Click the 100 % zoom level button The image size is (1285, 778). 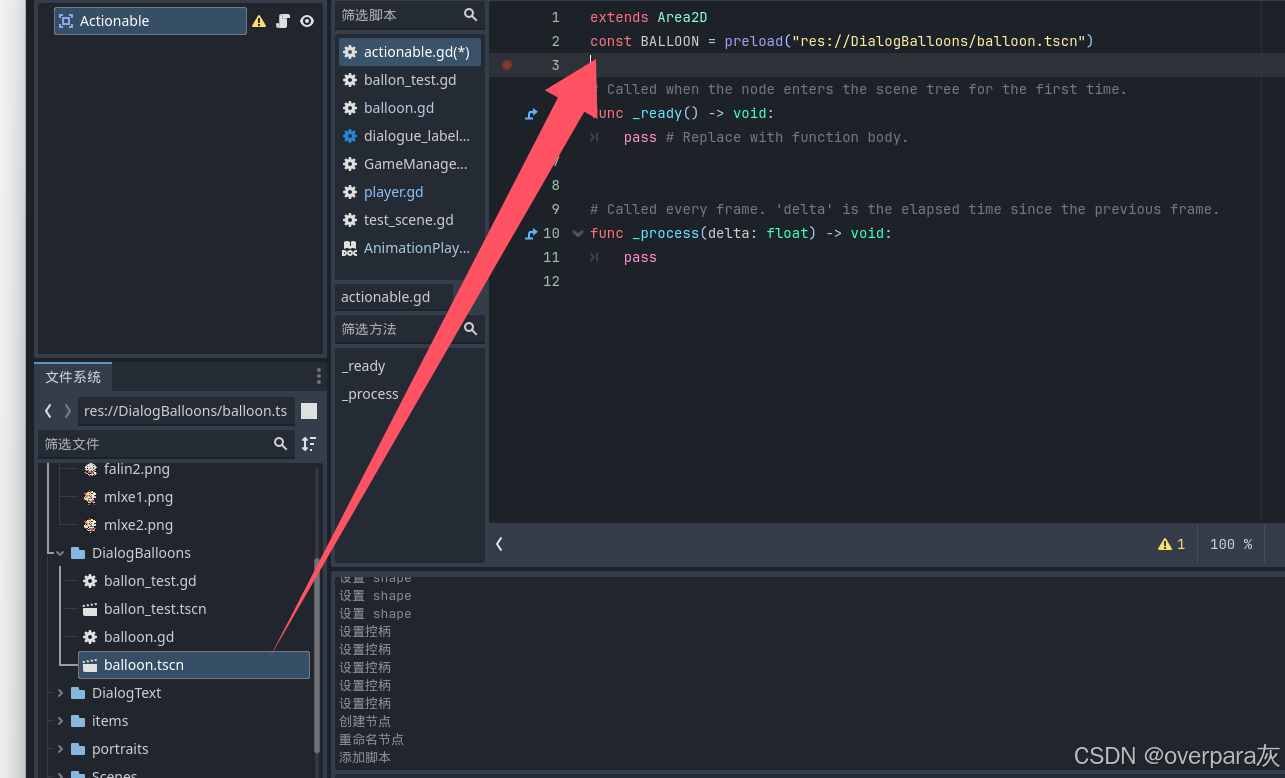(x=1231, y=544)
